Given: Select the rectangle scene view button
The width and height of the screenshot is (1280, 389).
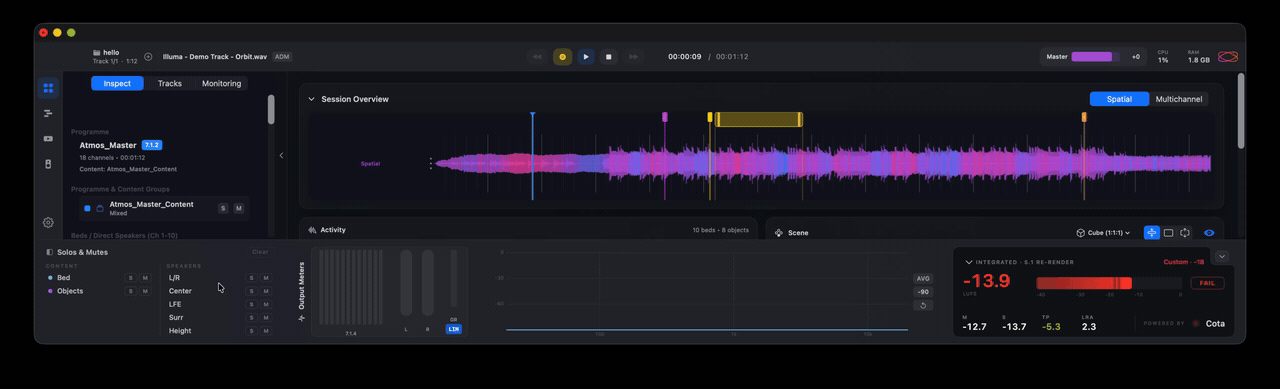Looking at the screenshot, I should tap(1168, 232).
